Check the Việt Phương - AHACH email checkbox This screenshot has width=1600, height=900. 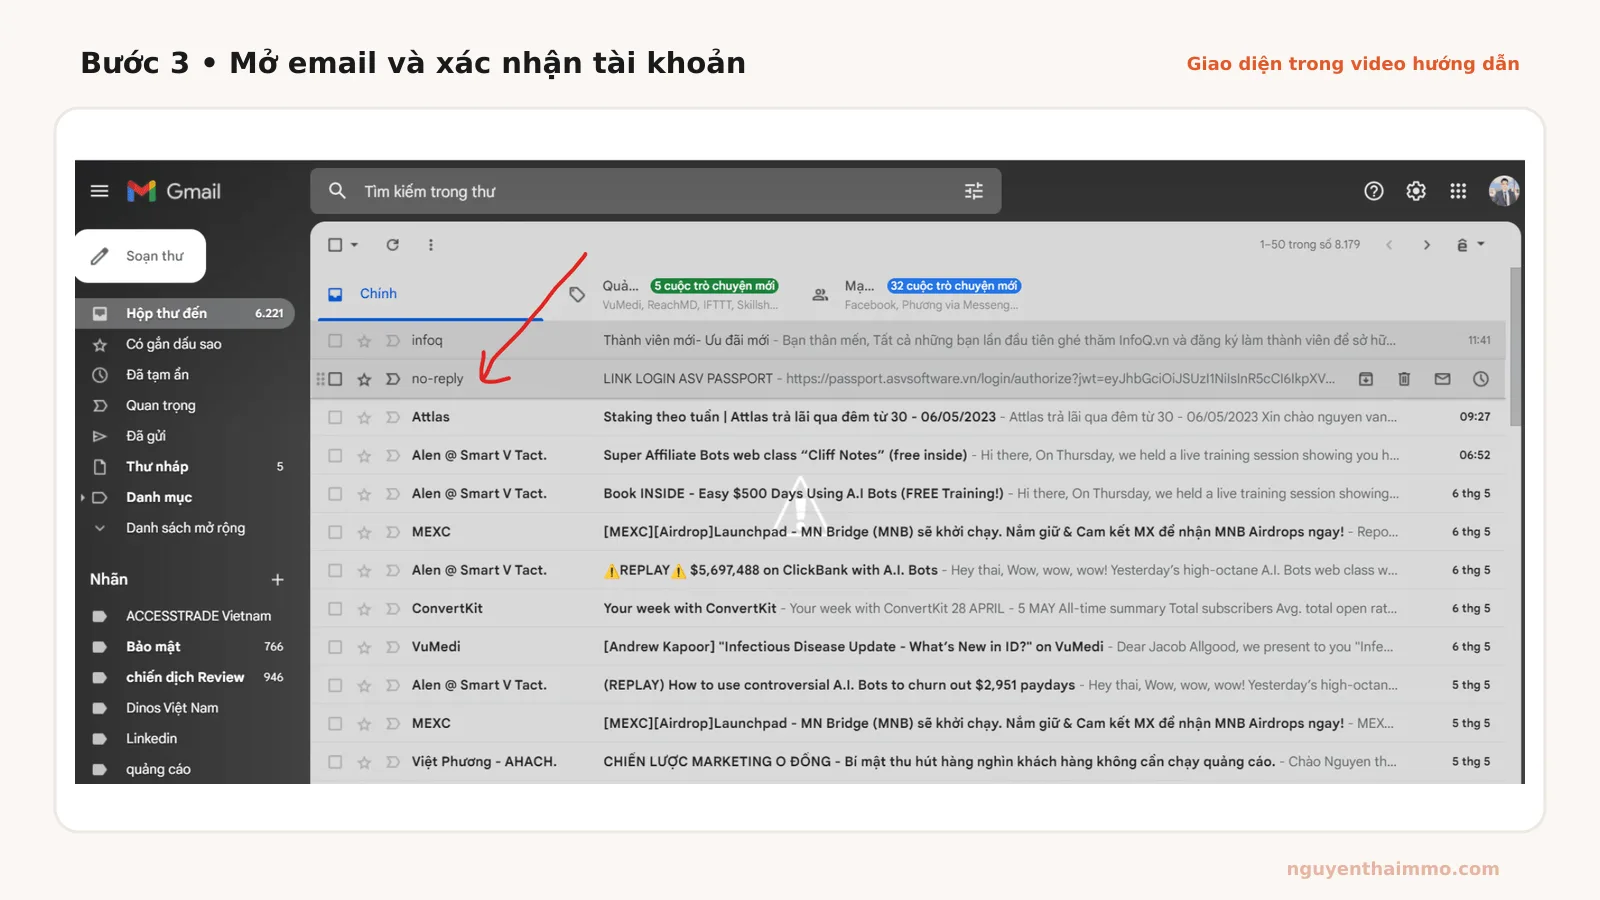(335, 762)
